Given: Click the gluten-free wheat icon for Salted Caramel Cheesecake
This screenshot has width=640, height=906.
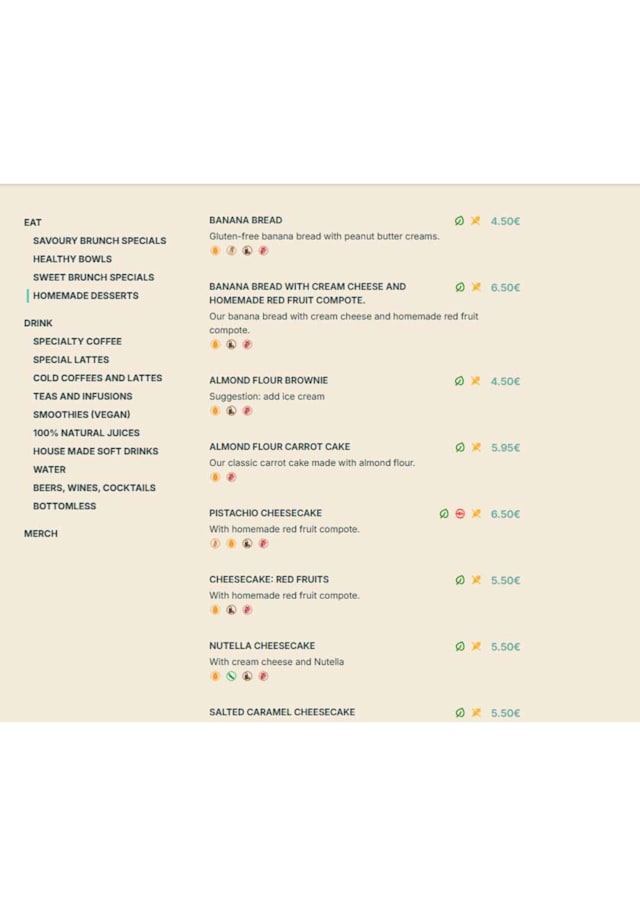Looking at the screenshot, I should [x=476, y=713].
